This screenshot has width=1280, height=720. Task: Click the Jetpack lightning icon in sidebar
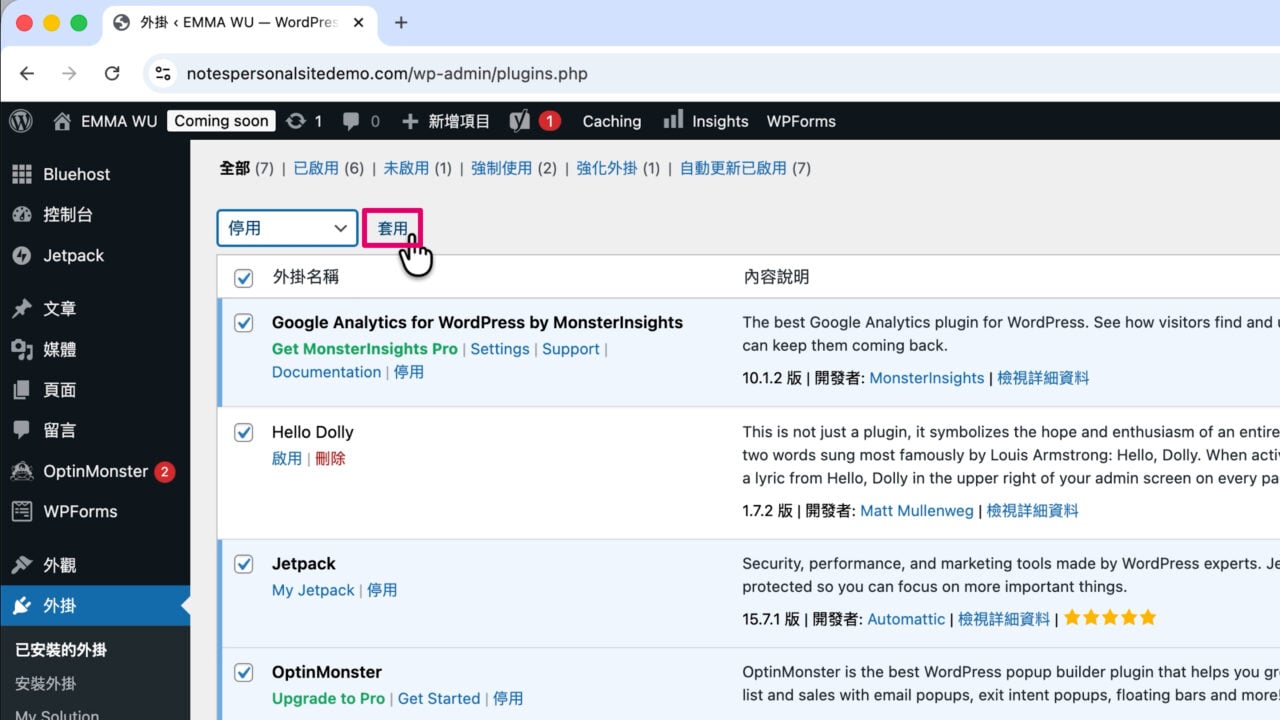pyautogui.click(x=22, y=255)
